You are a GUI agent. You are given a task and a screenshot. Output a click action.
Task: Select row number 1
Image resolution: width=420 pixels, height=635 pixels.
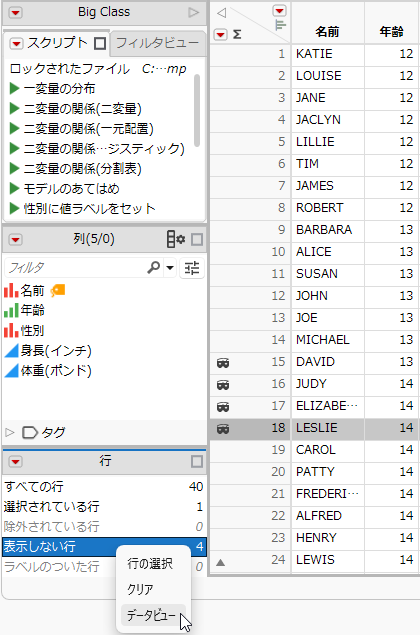click(x=282, y=53)
